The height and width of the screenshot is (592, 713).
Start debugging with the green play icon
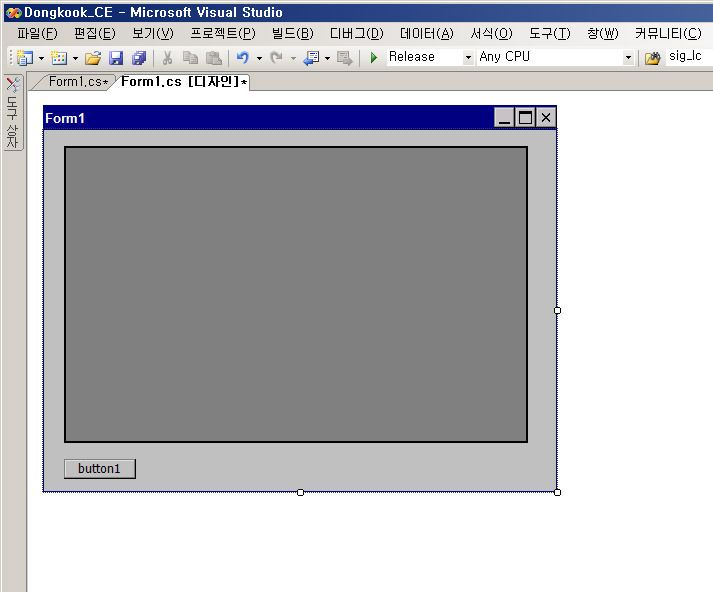(x=374, y=58)
